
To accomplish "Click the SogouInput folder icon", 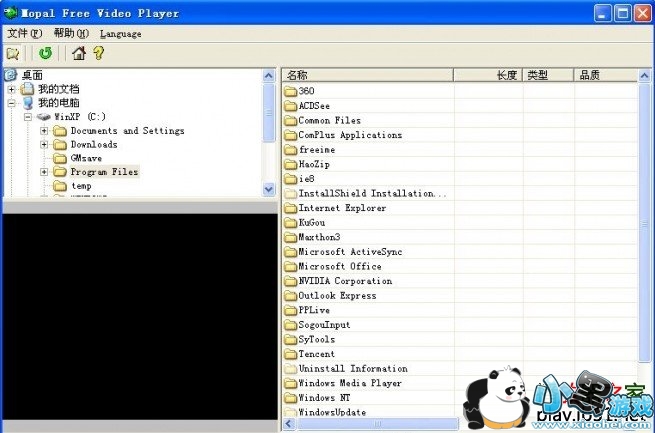I will [x=290, y=325].
